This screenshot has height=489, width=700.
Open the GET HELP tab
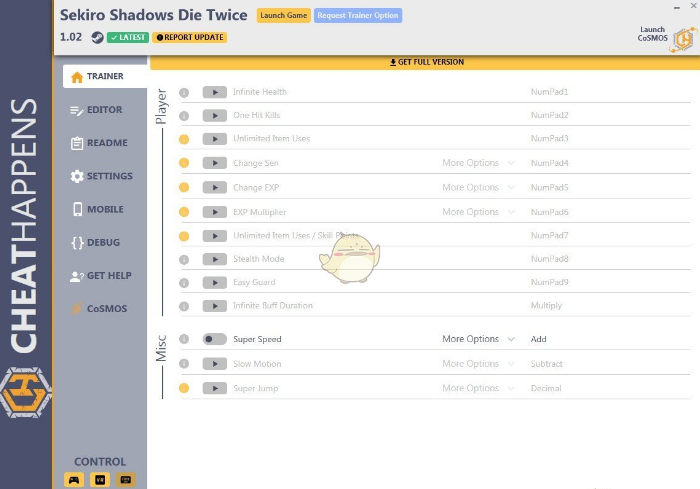coord(102,276)
